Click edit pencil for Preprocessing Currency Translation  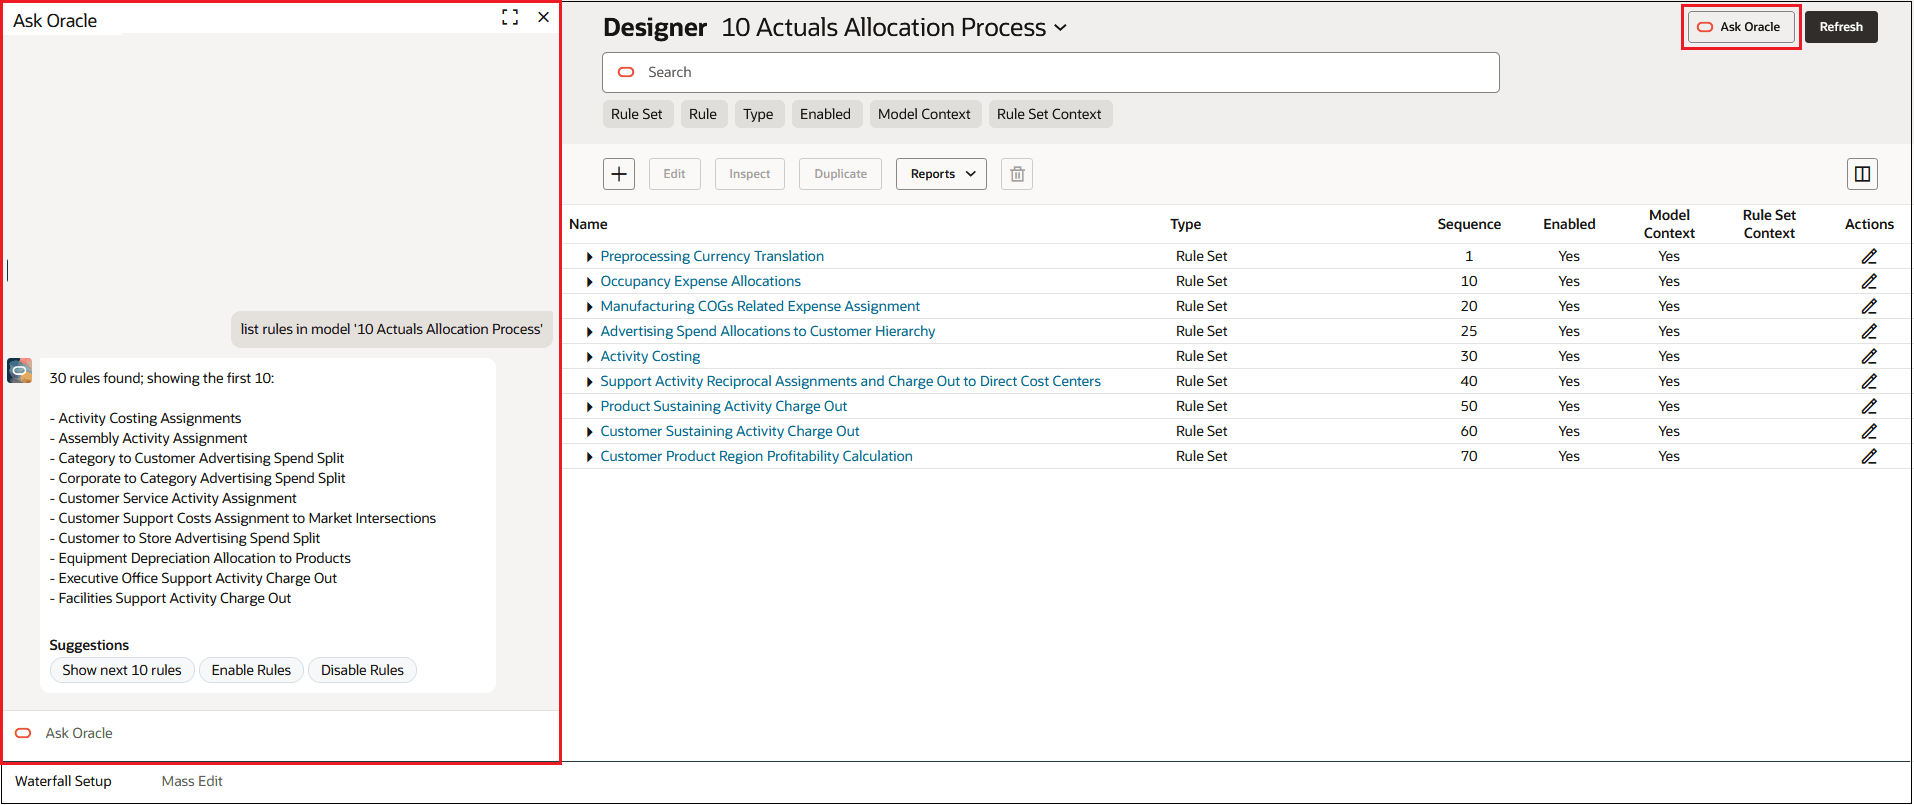tap(1869, 256)
